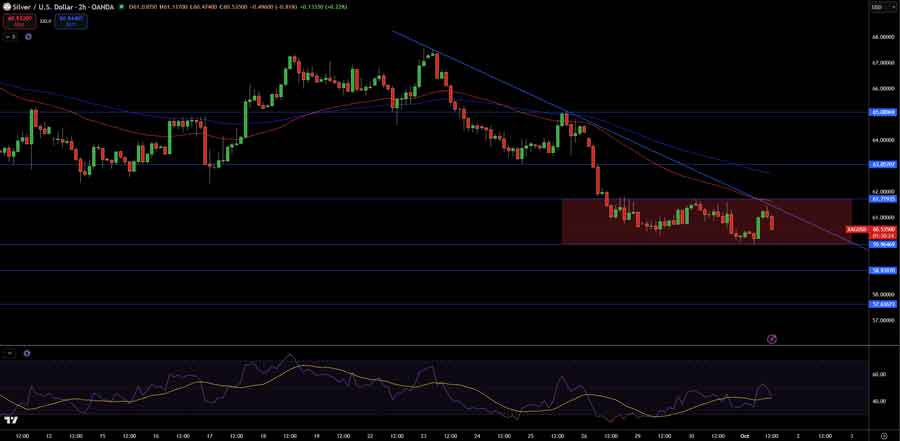Click the indicator icon beside legend collapse
The width and height of the screenshot is (900, 441).
coord(28,37)
